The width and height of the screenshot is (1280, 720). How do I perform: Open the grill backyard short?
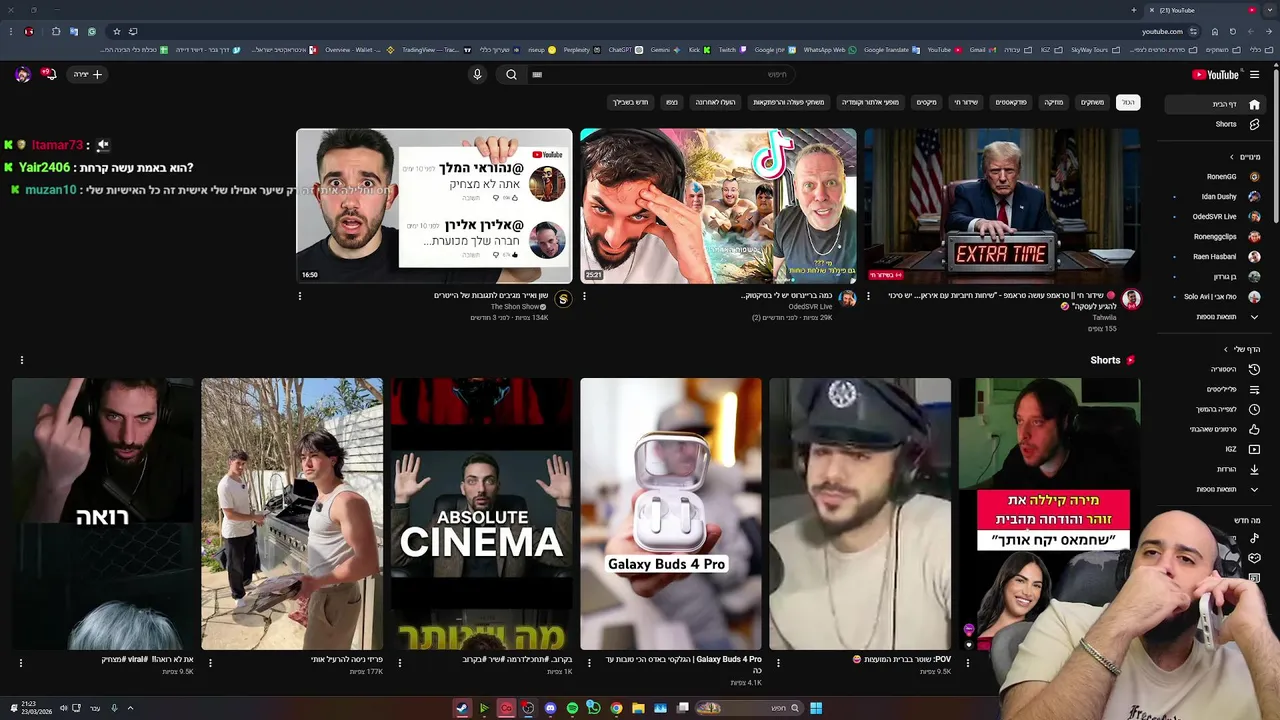coord(292,514)
